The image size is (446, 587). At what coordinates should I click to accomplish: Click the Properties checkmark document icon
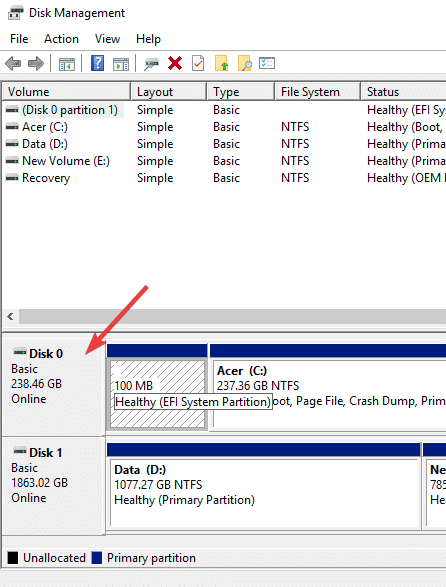[x=198, y=63]
